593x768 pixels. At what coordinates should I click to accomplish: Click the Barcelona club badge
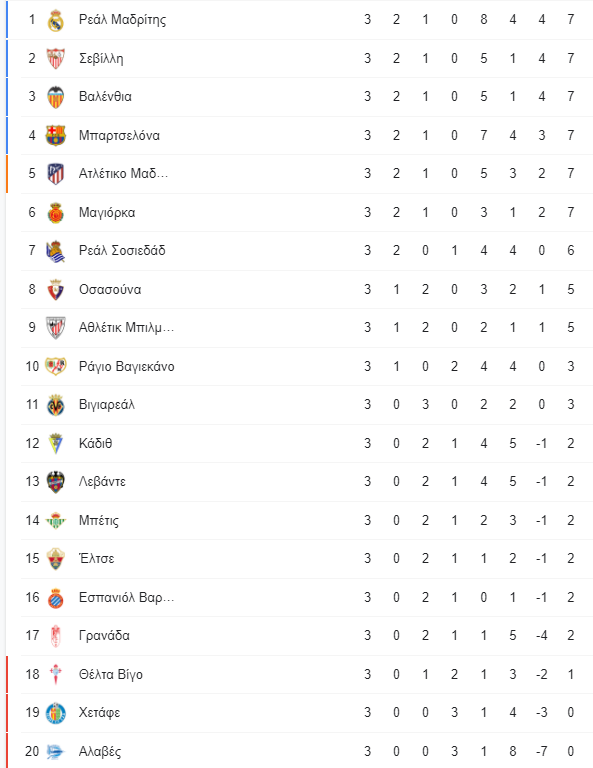click(55, 135)
